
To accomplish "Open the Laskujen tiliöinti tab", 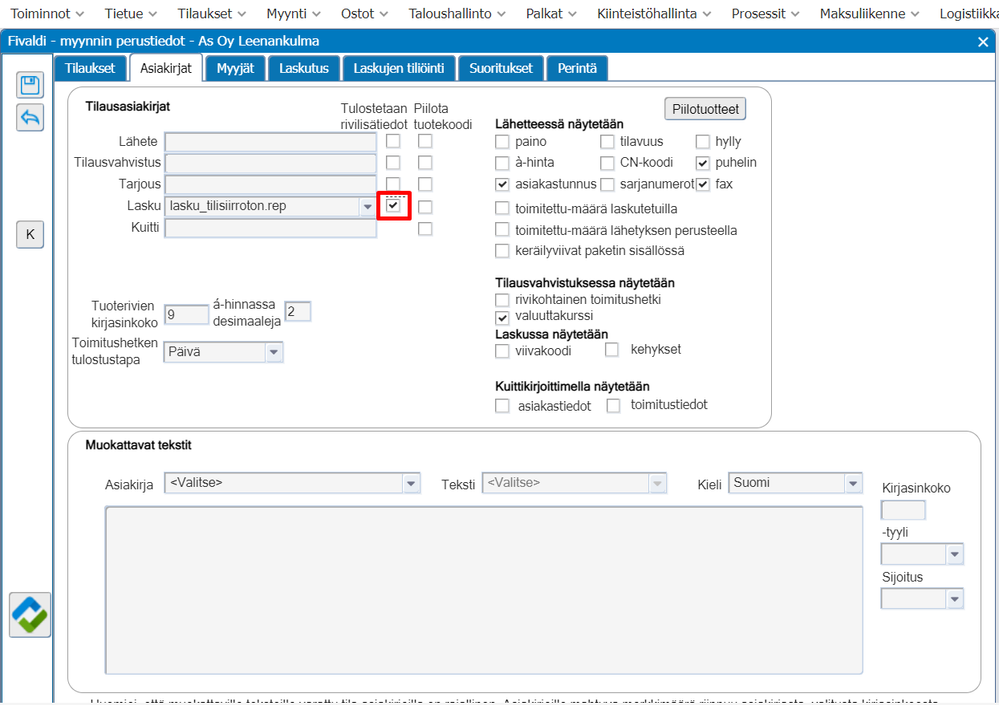I will click(399, 68).
